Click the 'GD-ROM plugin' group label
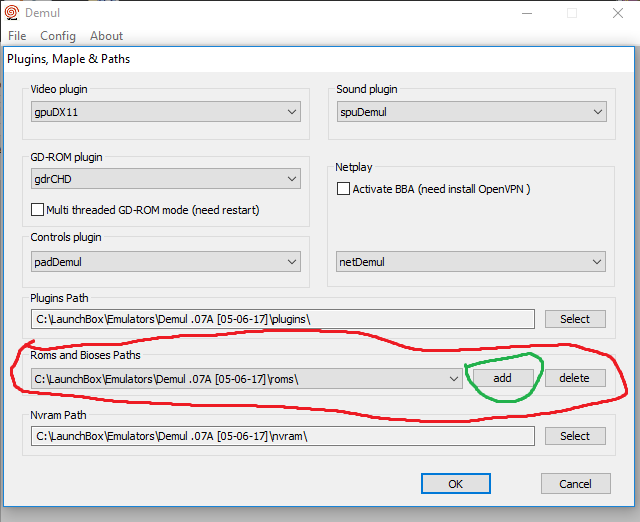This screenshot has width=640, height=522. point(66,157)
